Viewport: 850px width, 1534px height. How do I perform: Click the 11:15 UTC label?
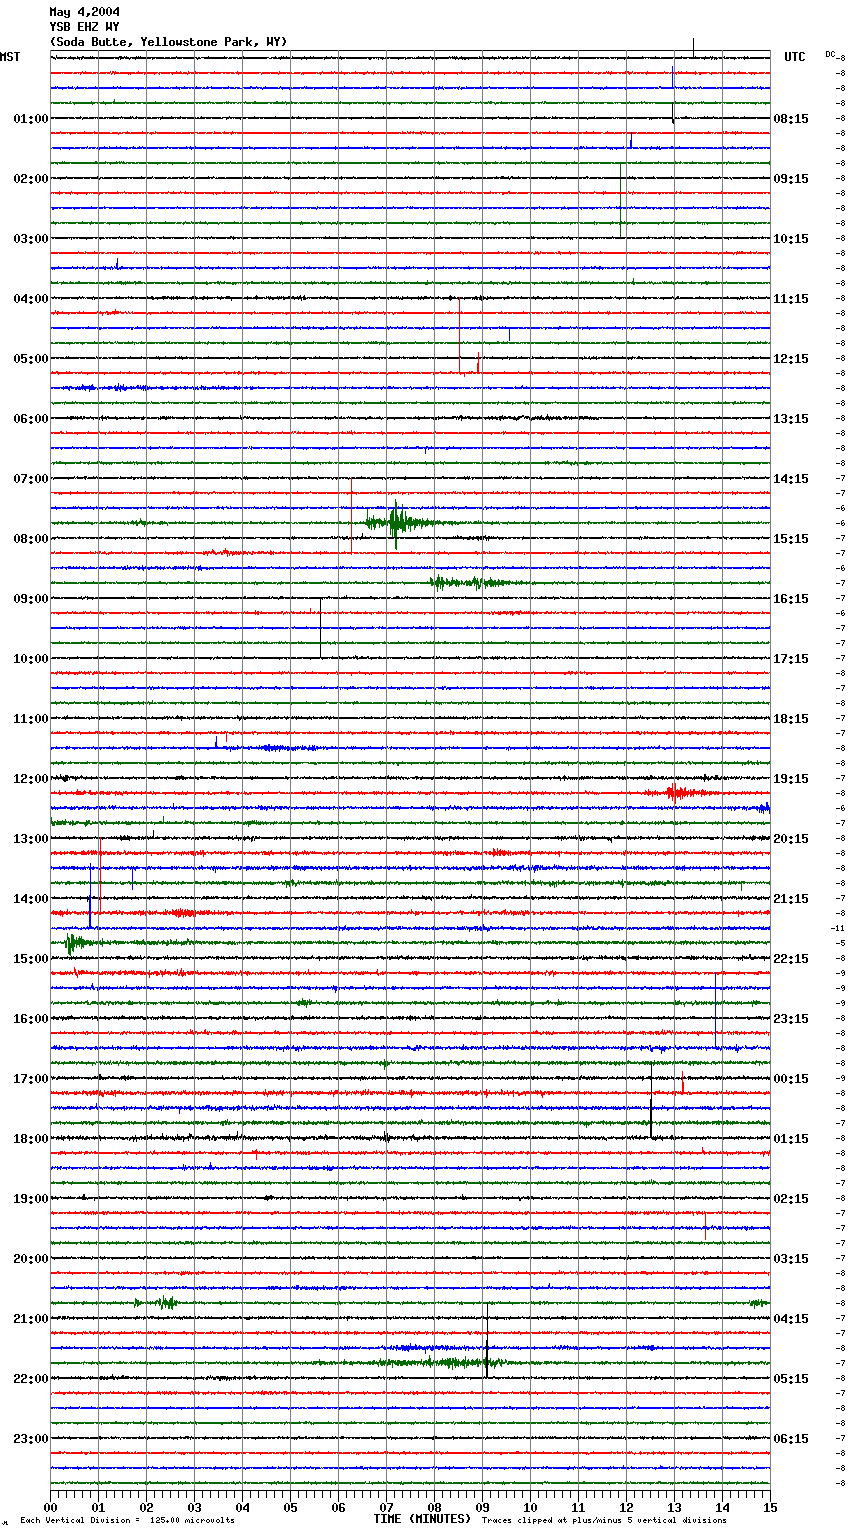791,299
